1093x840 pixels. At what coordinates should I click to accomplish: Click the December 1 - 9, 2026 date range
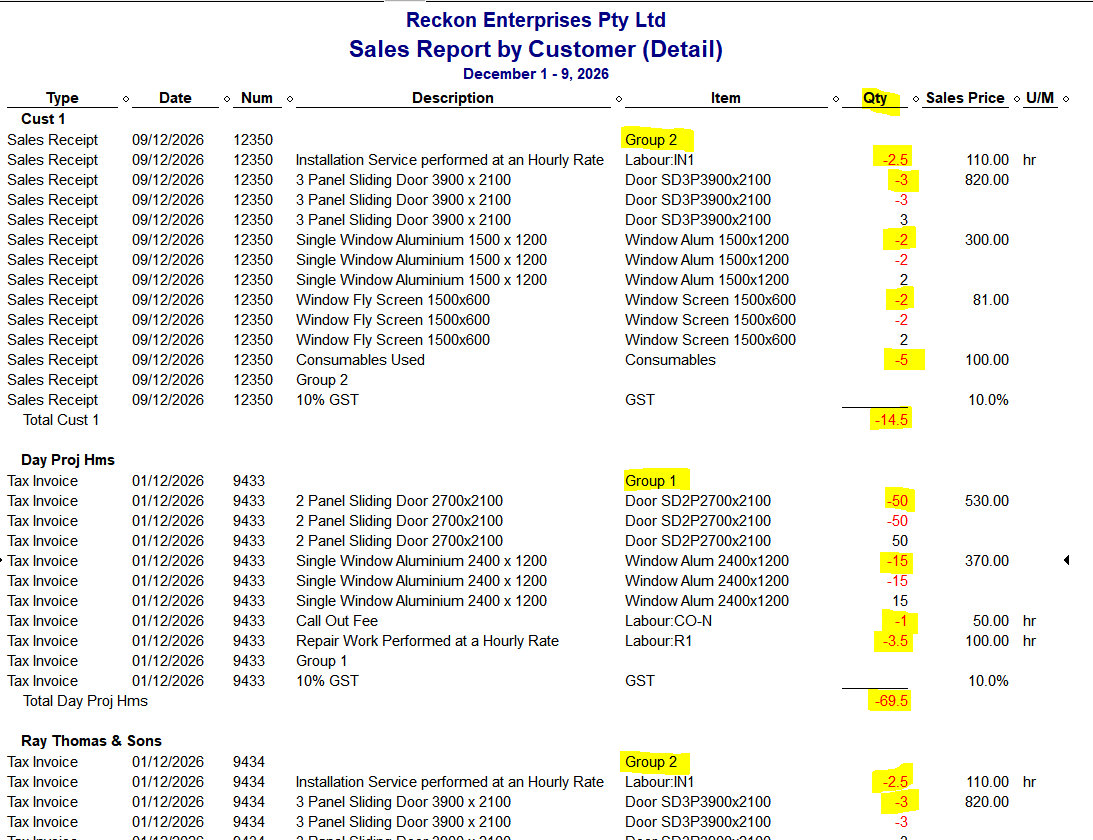tap(536, 74)
